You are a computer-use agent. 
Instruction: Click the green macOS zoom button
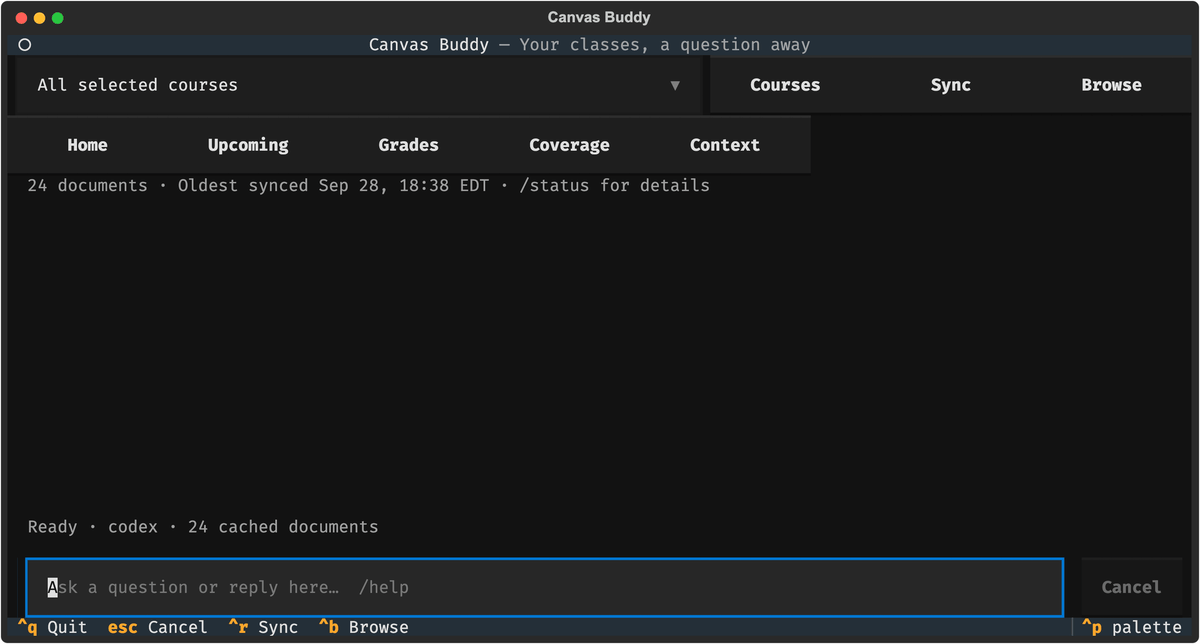tap(58, 18)
